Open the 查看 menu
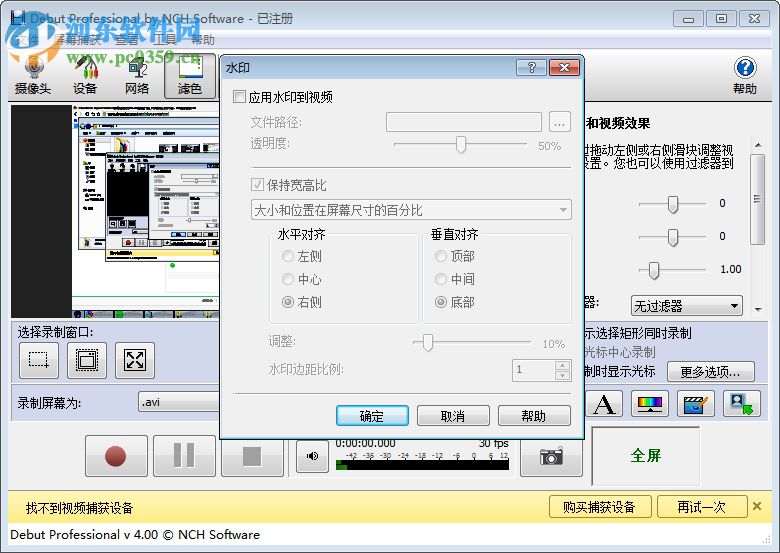780x553 pixels. point(127,40)
